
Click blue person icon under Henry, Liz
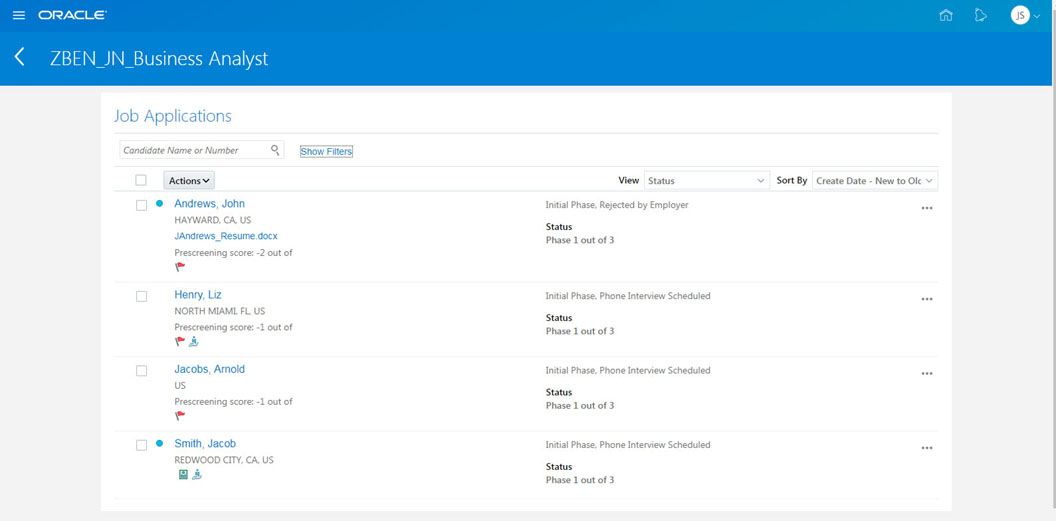click(x=194, y=341)
